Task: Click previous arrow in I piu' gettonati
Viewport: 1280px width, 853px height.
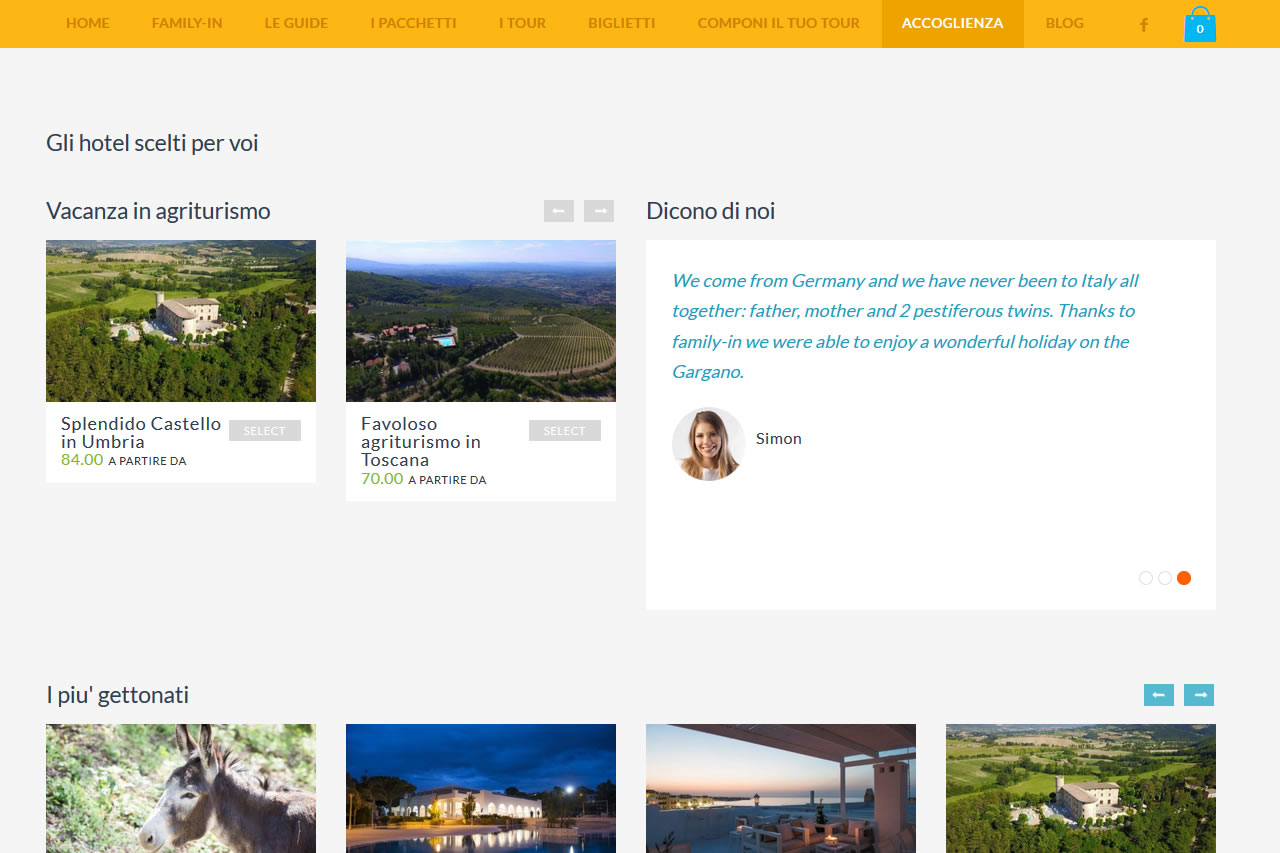Action: tap(1159, 695)
